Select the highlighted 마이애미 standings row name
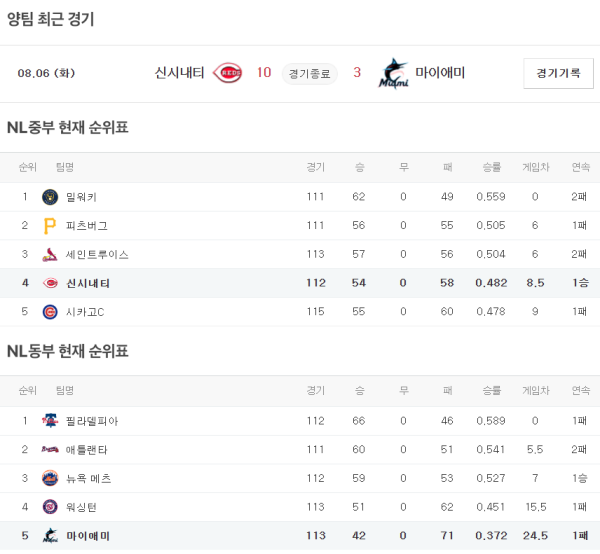 click(x=87, y=536)
